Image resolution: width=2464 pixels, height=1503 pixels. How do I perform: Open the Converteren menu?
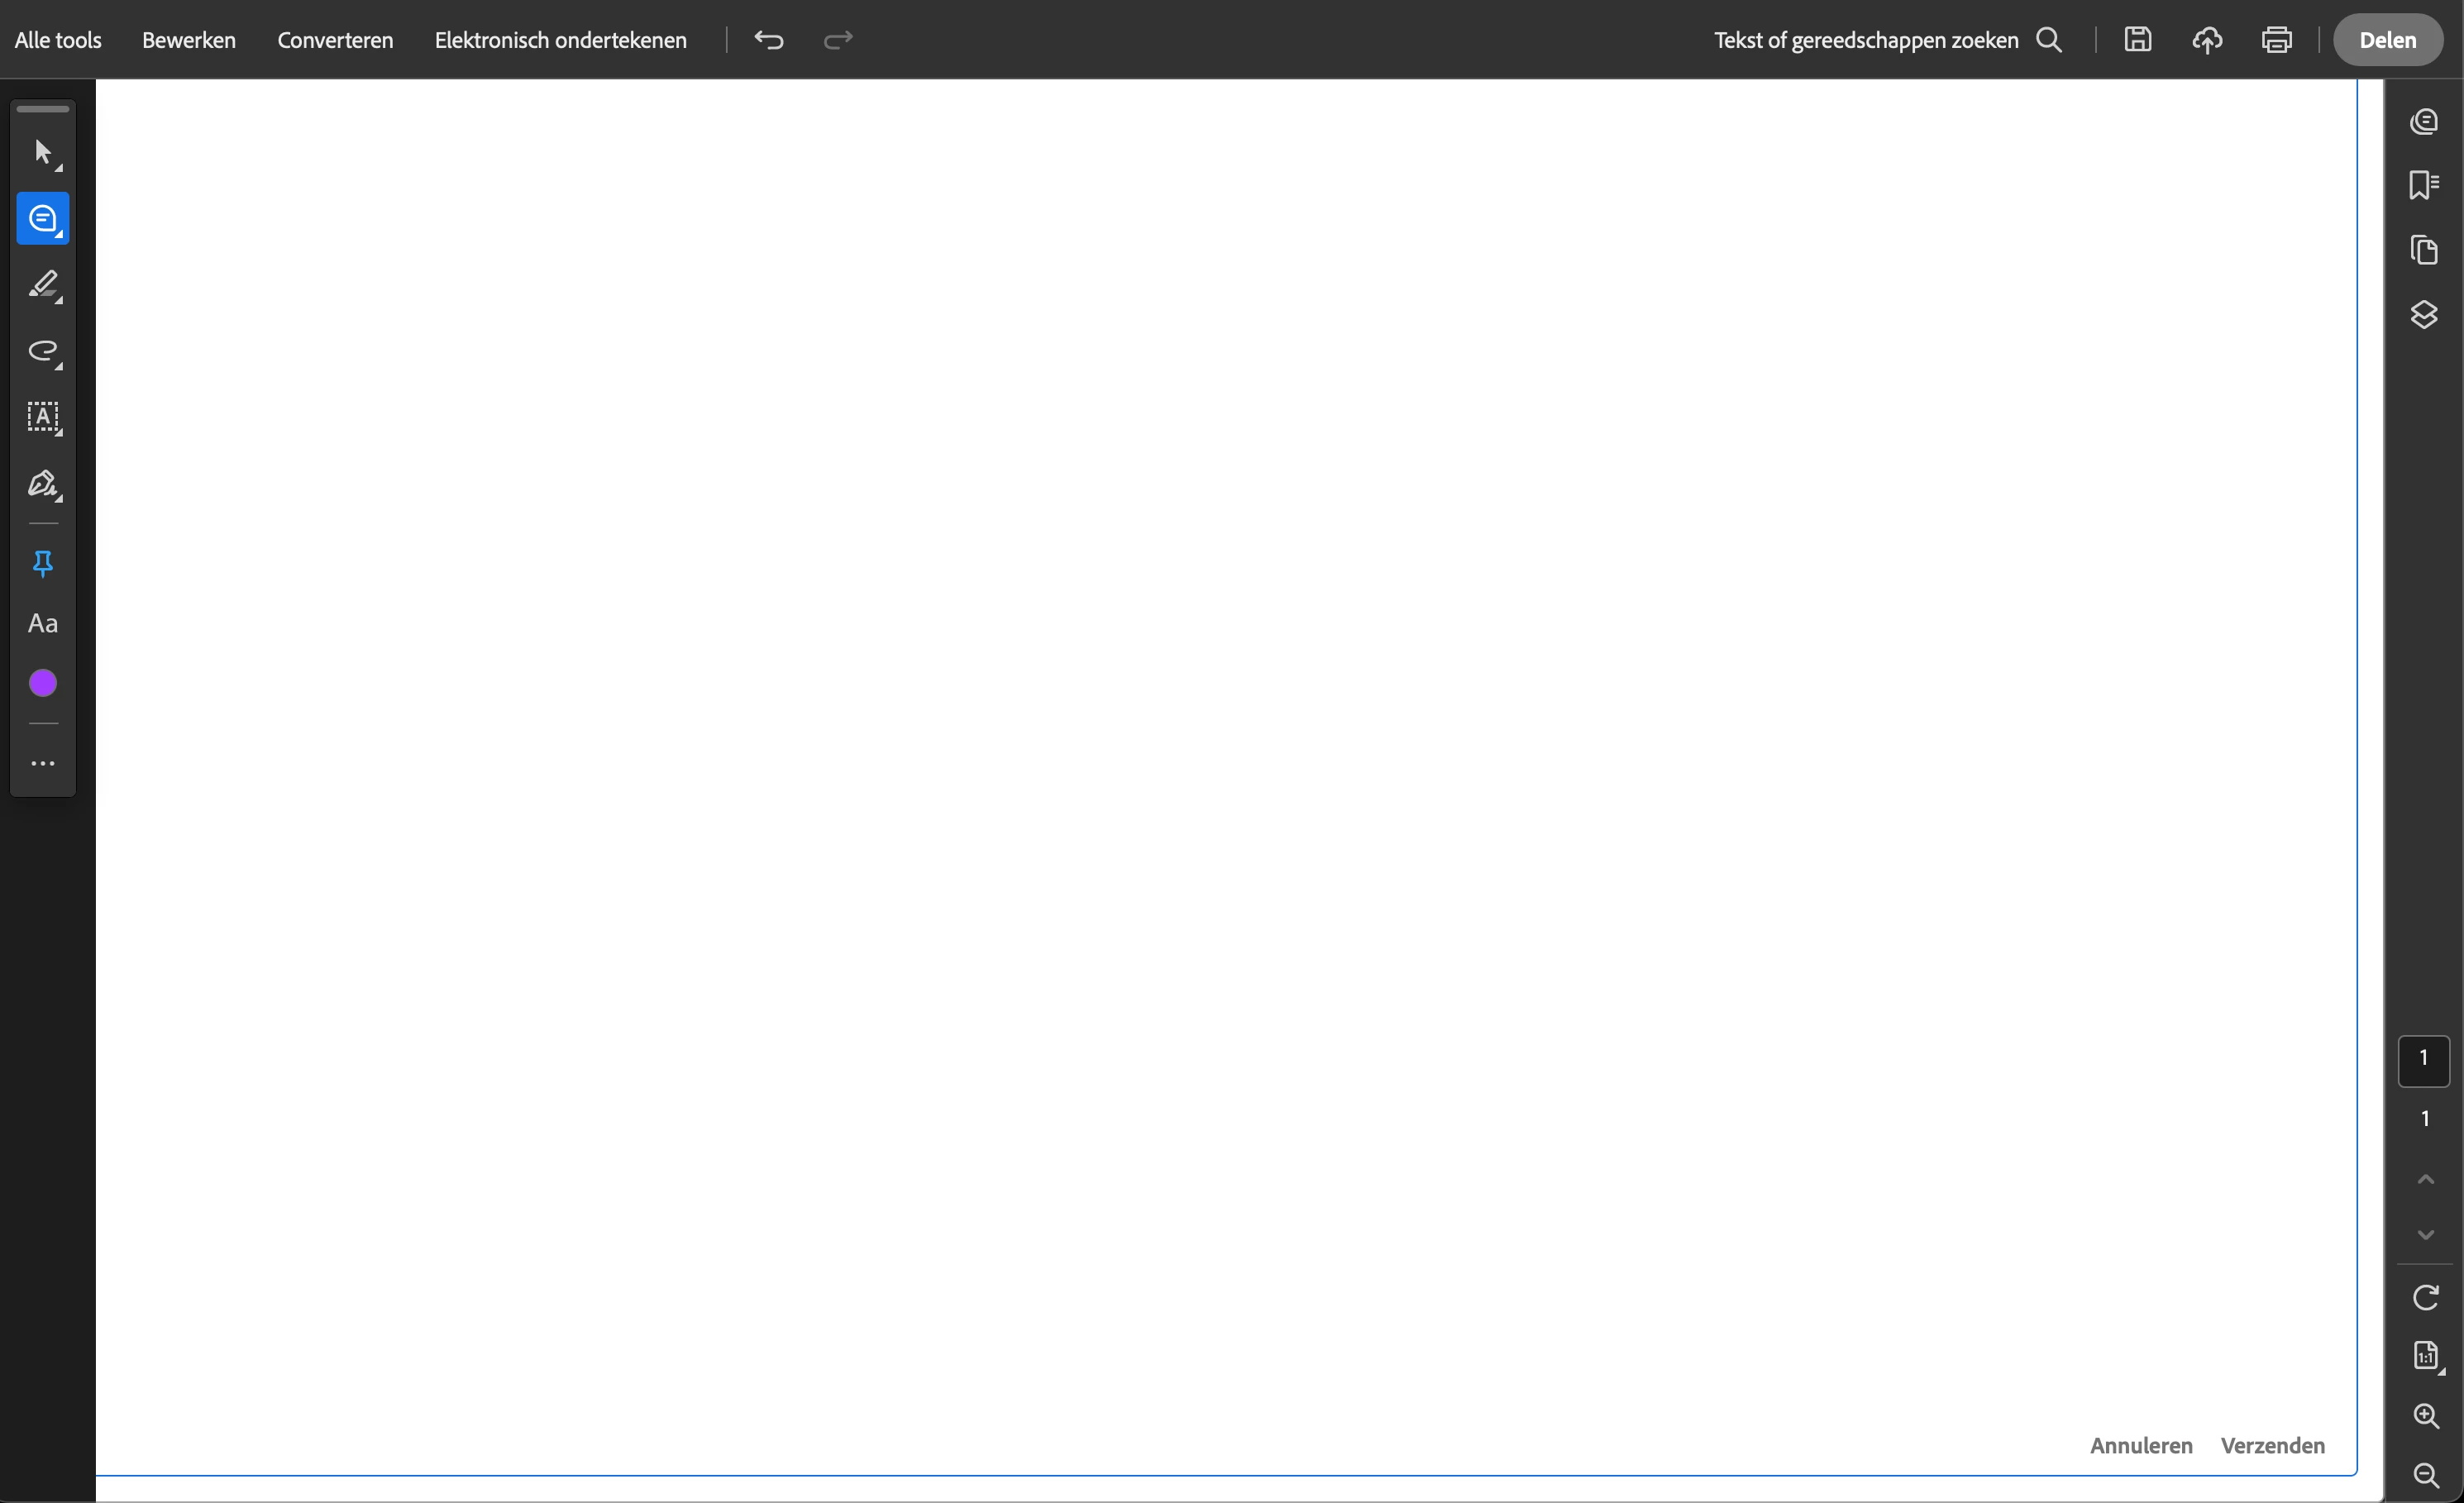[335, 40]
